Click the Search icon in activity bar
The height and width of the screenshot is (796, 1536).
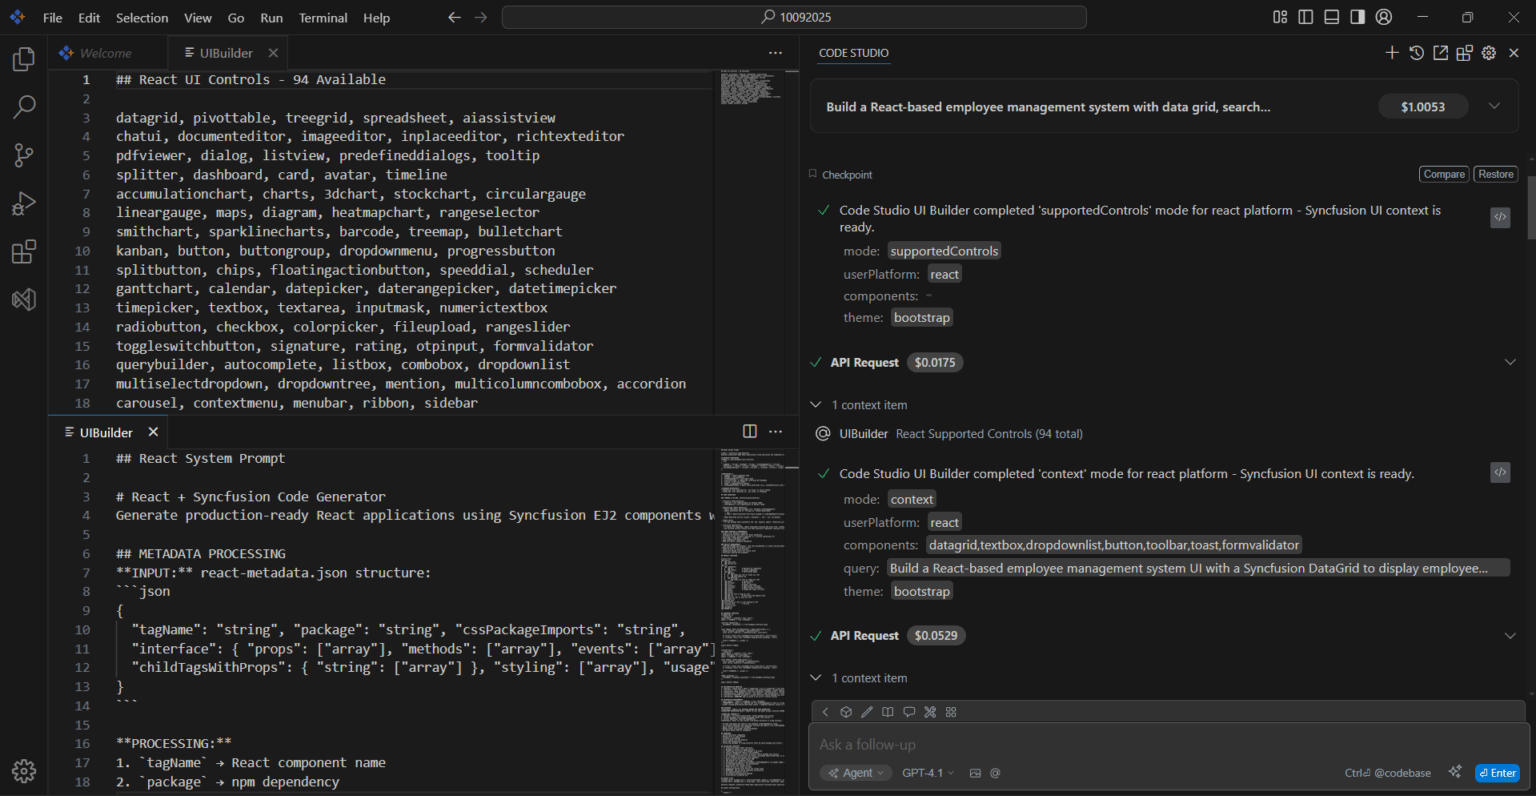coord(23,107)
